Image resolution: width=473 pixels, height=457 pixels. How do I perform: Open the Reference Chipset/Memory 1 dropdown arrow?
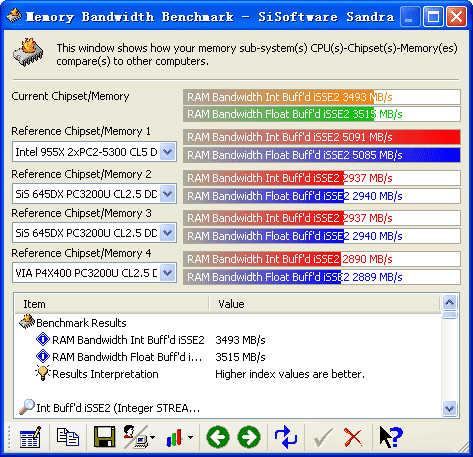168,152
